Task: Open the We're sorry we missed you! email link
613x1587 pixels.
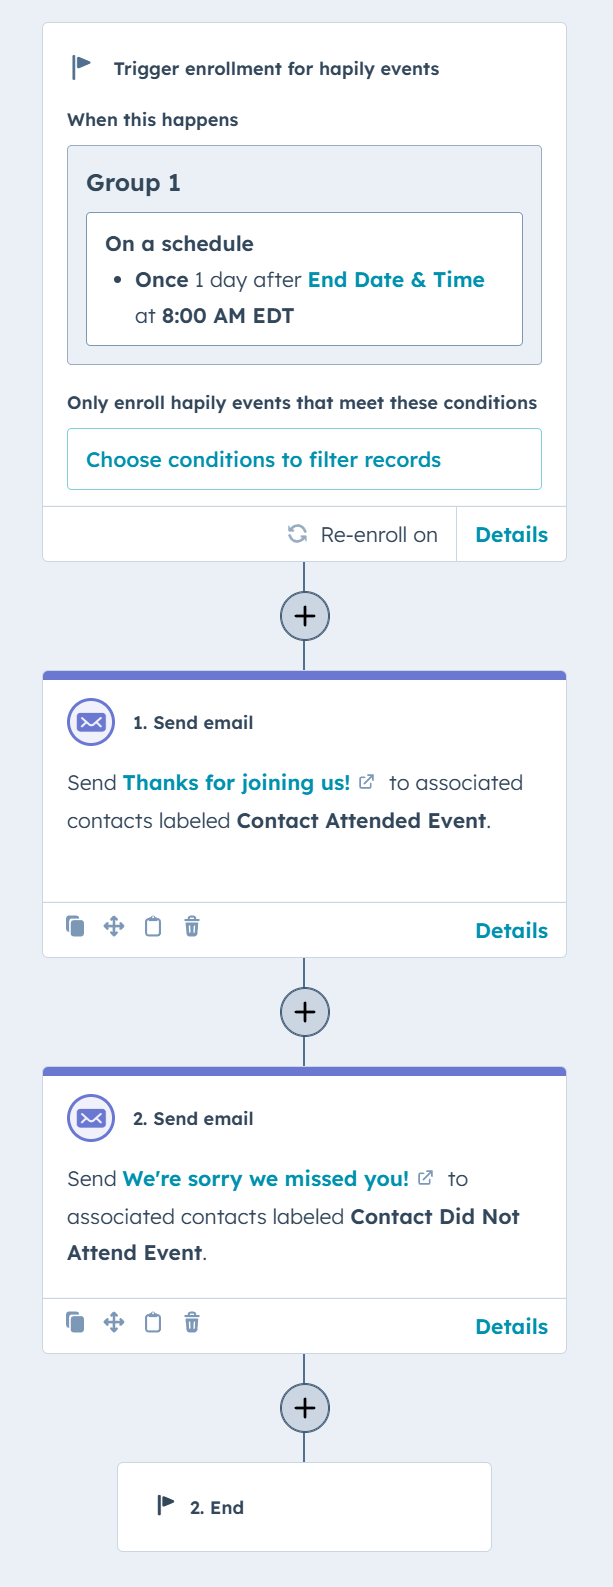Action: (266, 1179)
